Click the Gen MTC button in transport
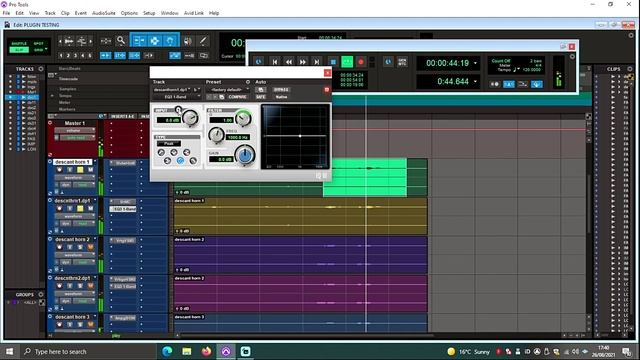640x360 pixels. point(402,62)
